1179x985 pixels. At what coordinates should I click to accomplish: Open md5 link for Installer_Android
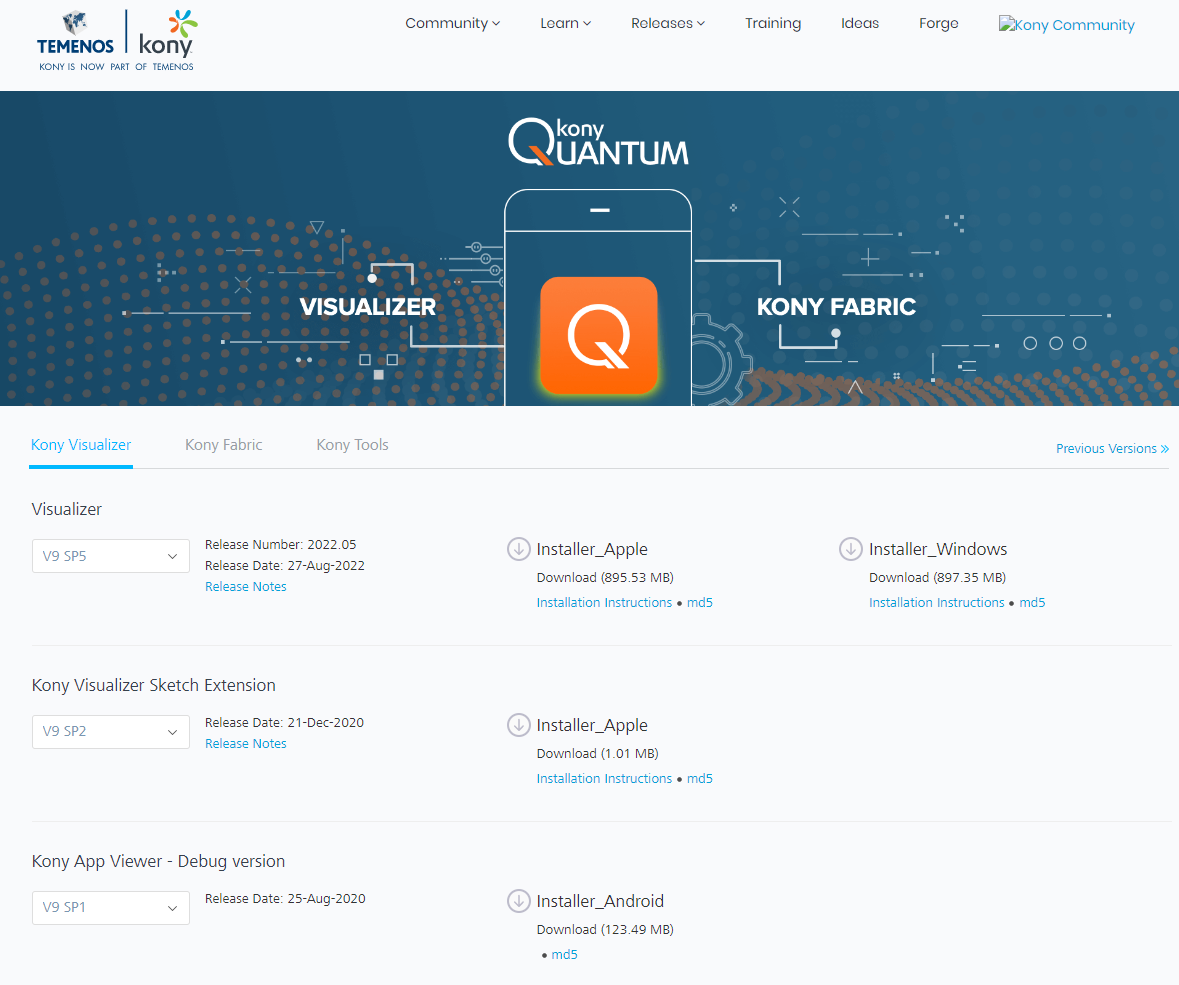[564, 955]
